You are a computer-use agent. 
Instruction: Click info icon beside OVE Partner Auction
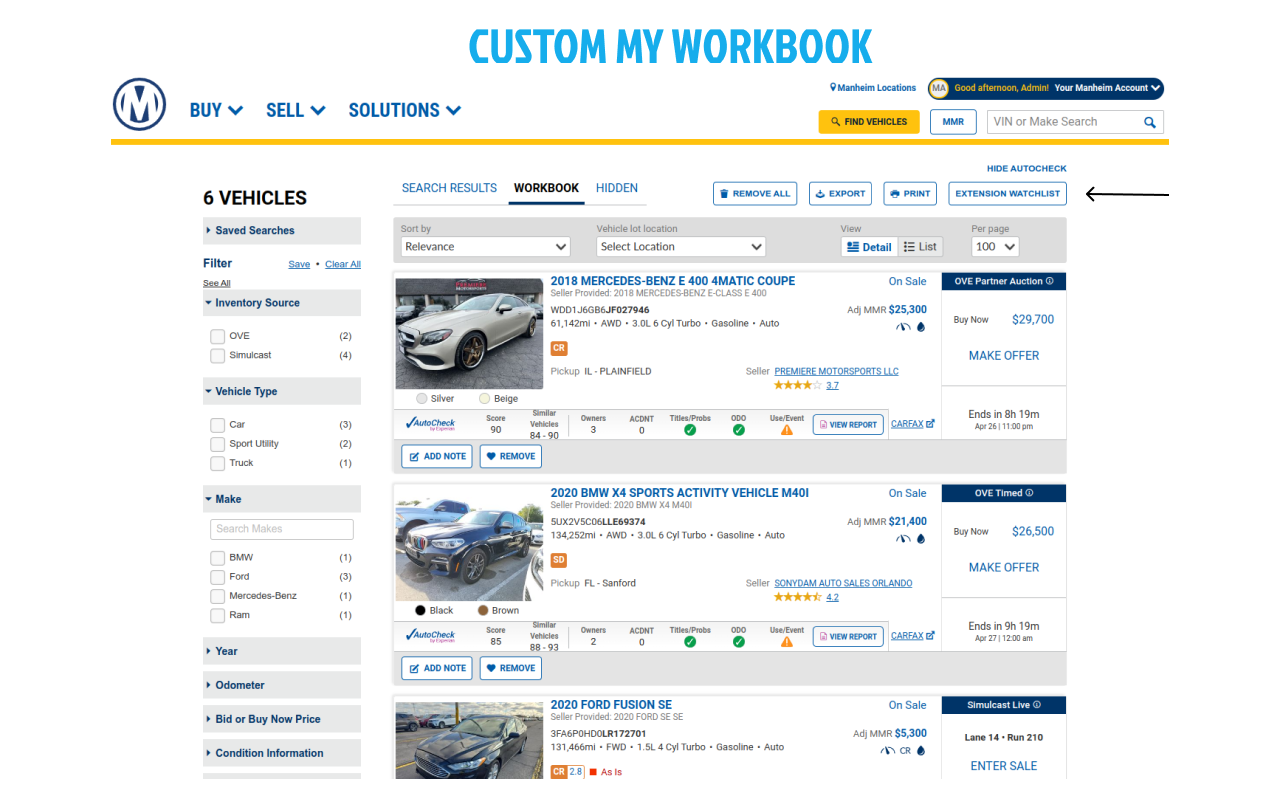1049,282
